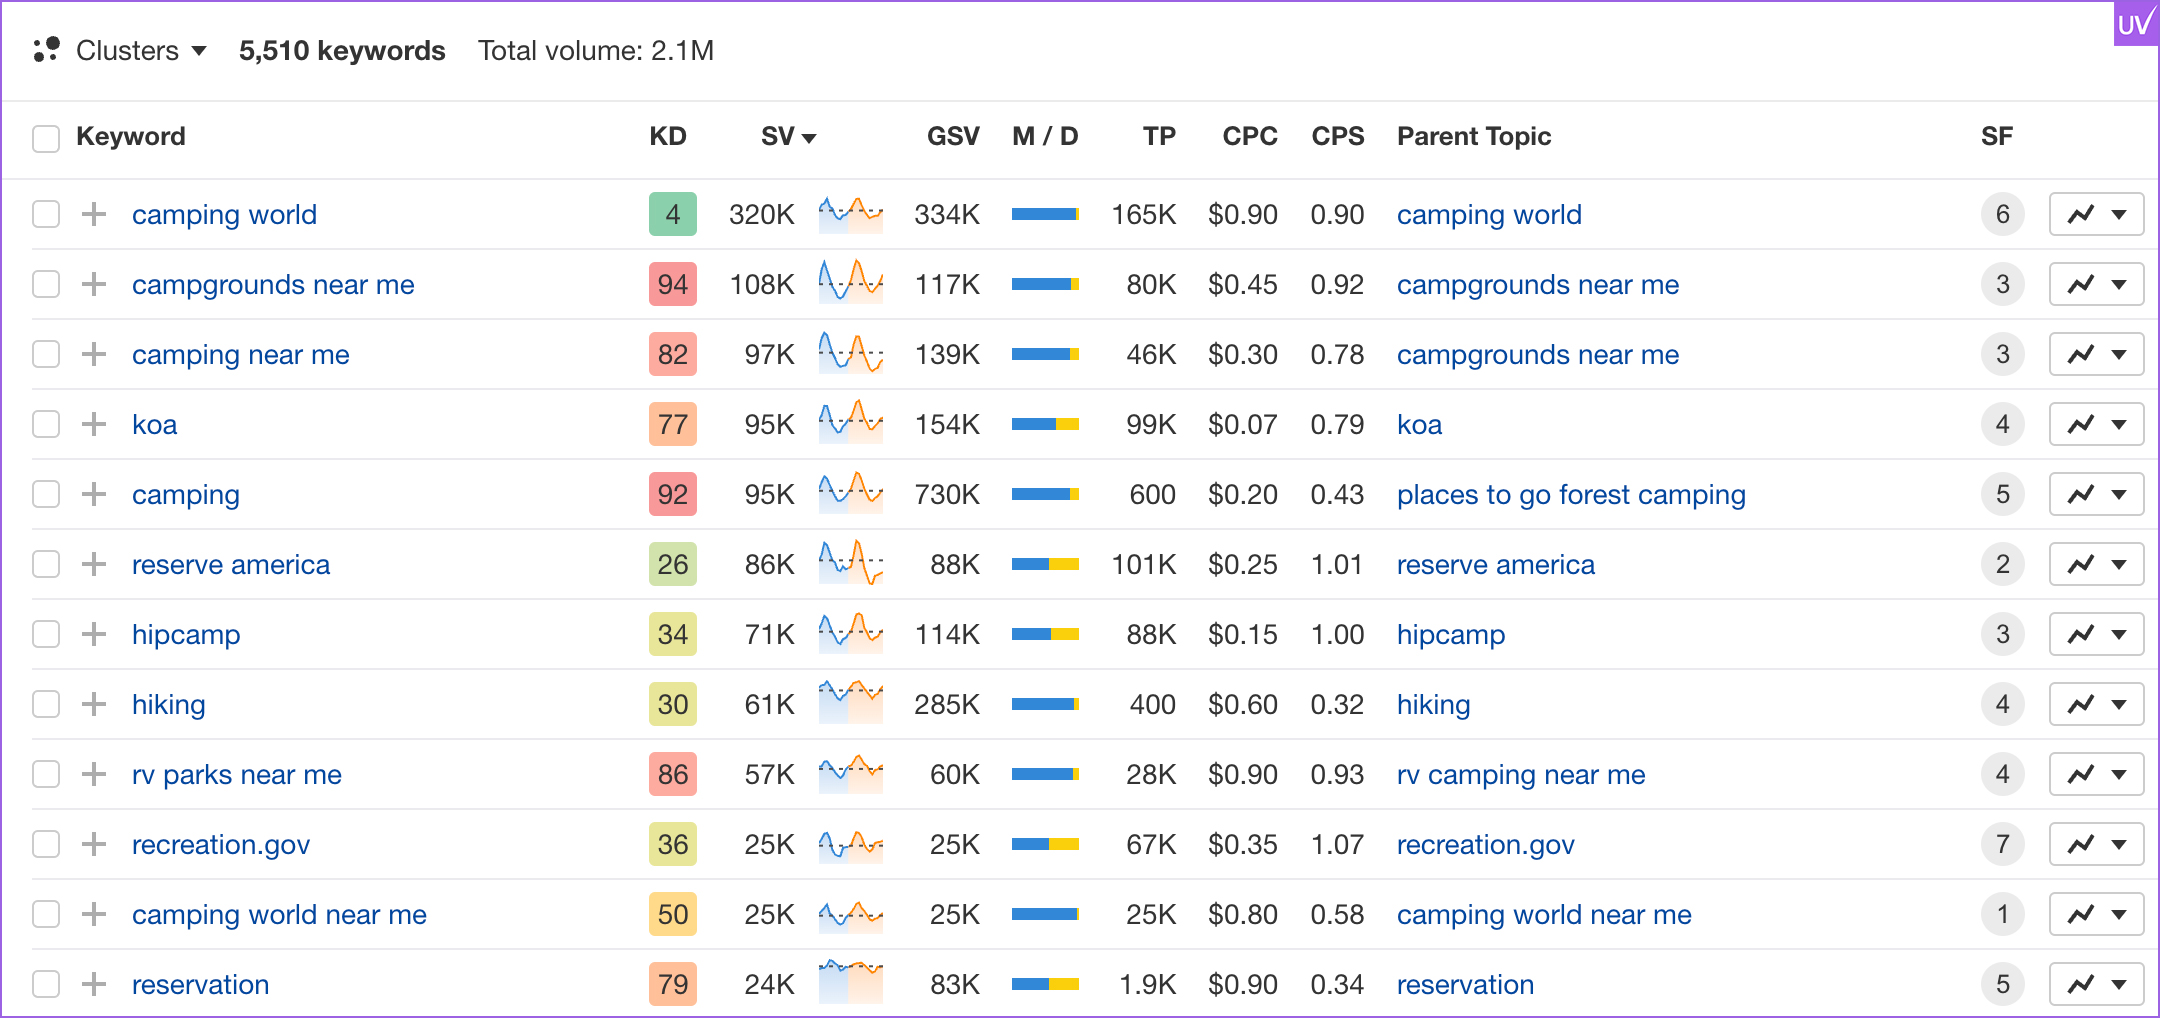
Task: Expand the Clusters dropdown
Action: [140, 50]
